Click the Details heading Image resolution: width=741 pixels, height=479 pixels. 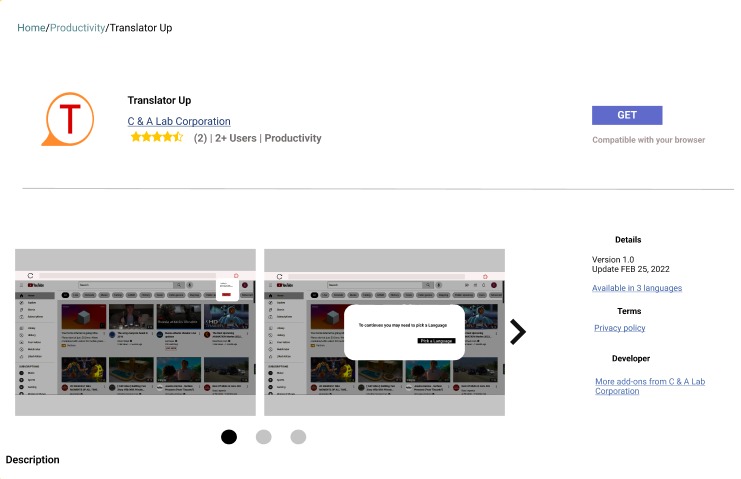(628, 240)
